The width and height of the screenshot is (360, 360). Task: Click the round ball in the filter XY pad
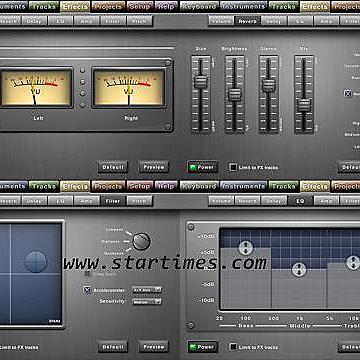pyautogui.click(x=35, y=262)
